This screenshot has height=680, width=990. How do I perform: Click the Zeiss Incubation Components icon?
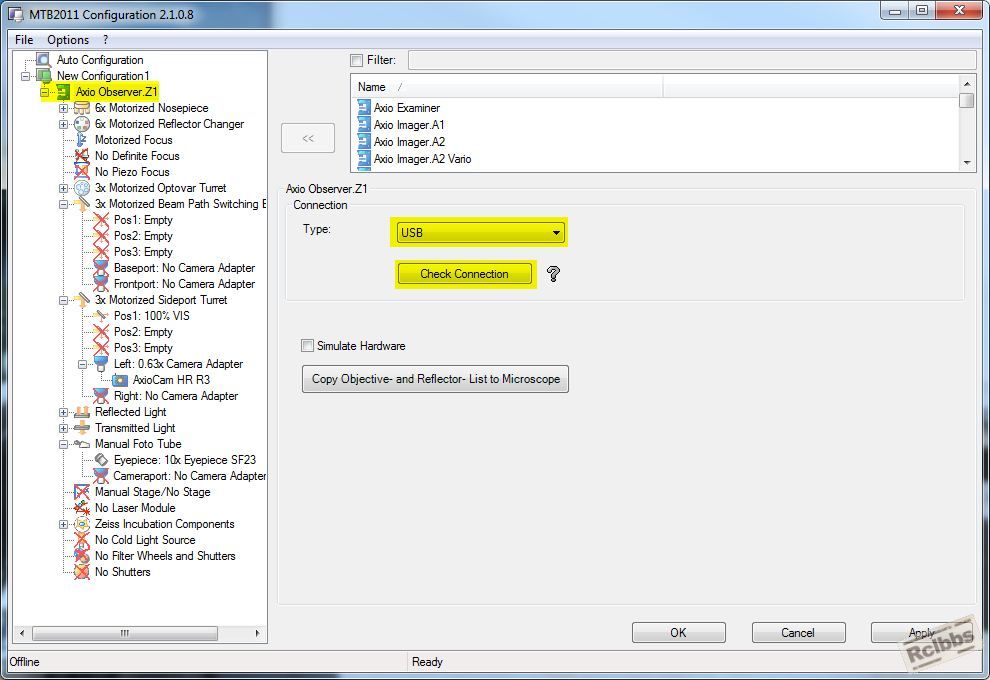point(81,524)
